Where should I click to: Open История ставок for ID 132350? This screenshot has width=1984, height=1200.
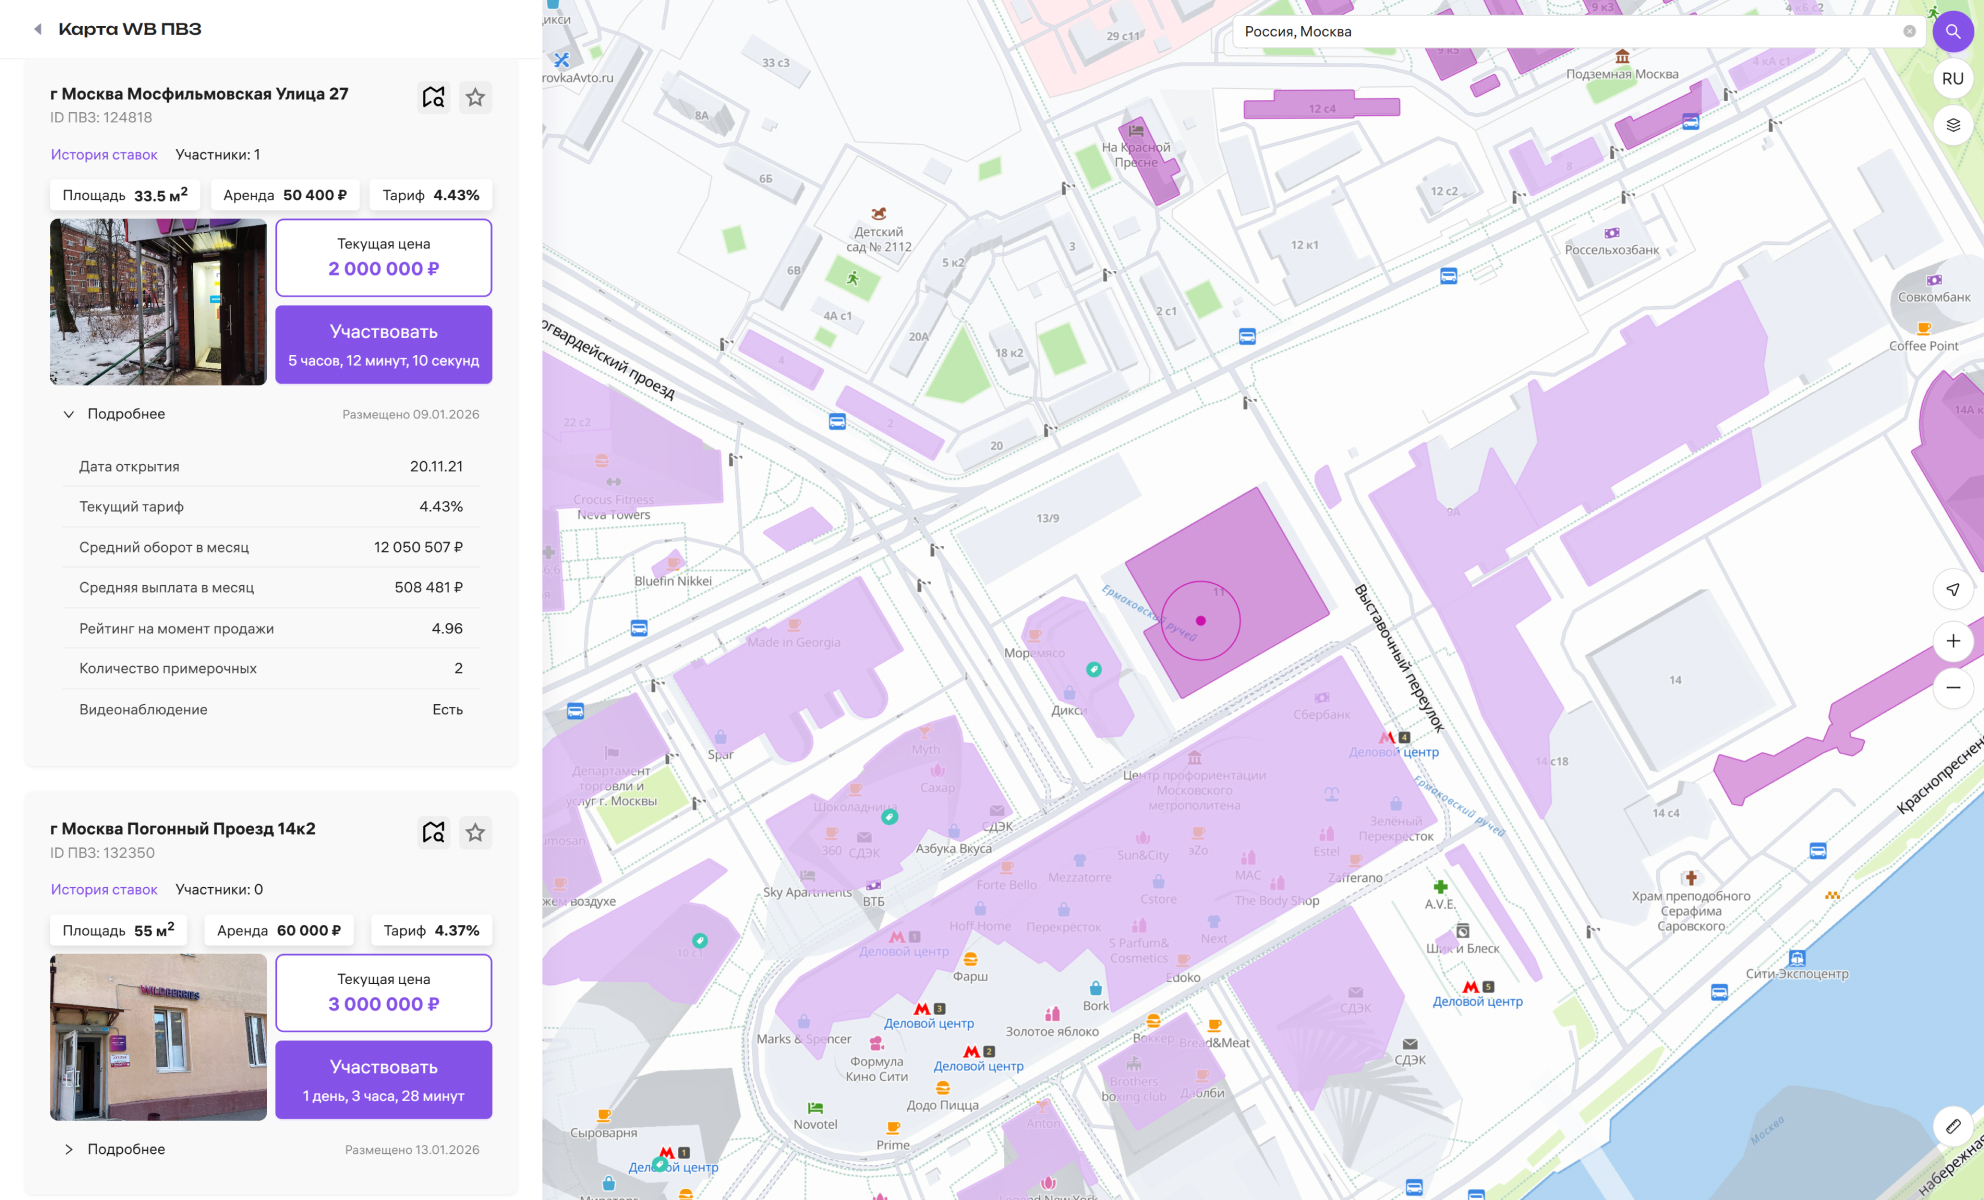tap(104, 890)
